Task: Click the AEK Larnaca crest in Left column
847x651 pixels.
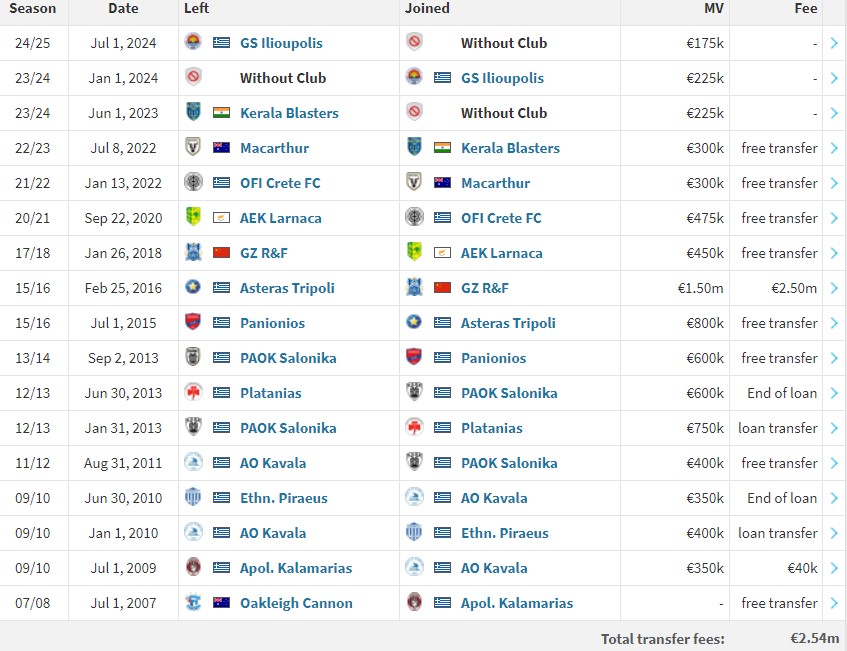Action: point(193,217)
